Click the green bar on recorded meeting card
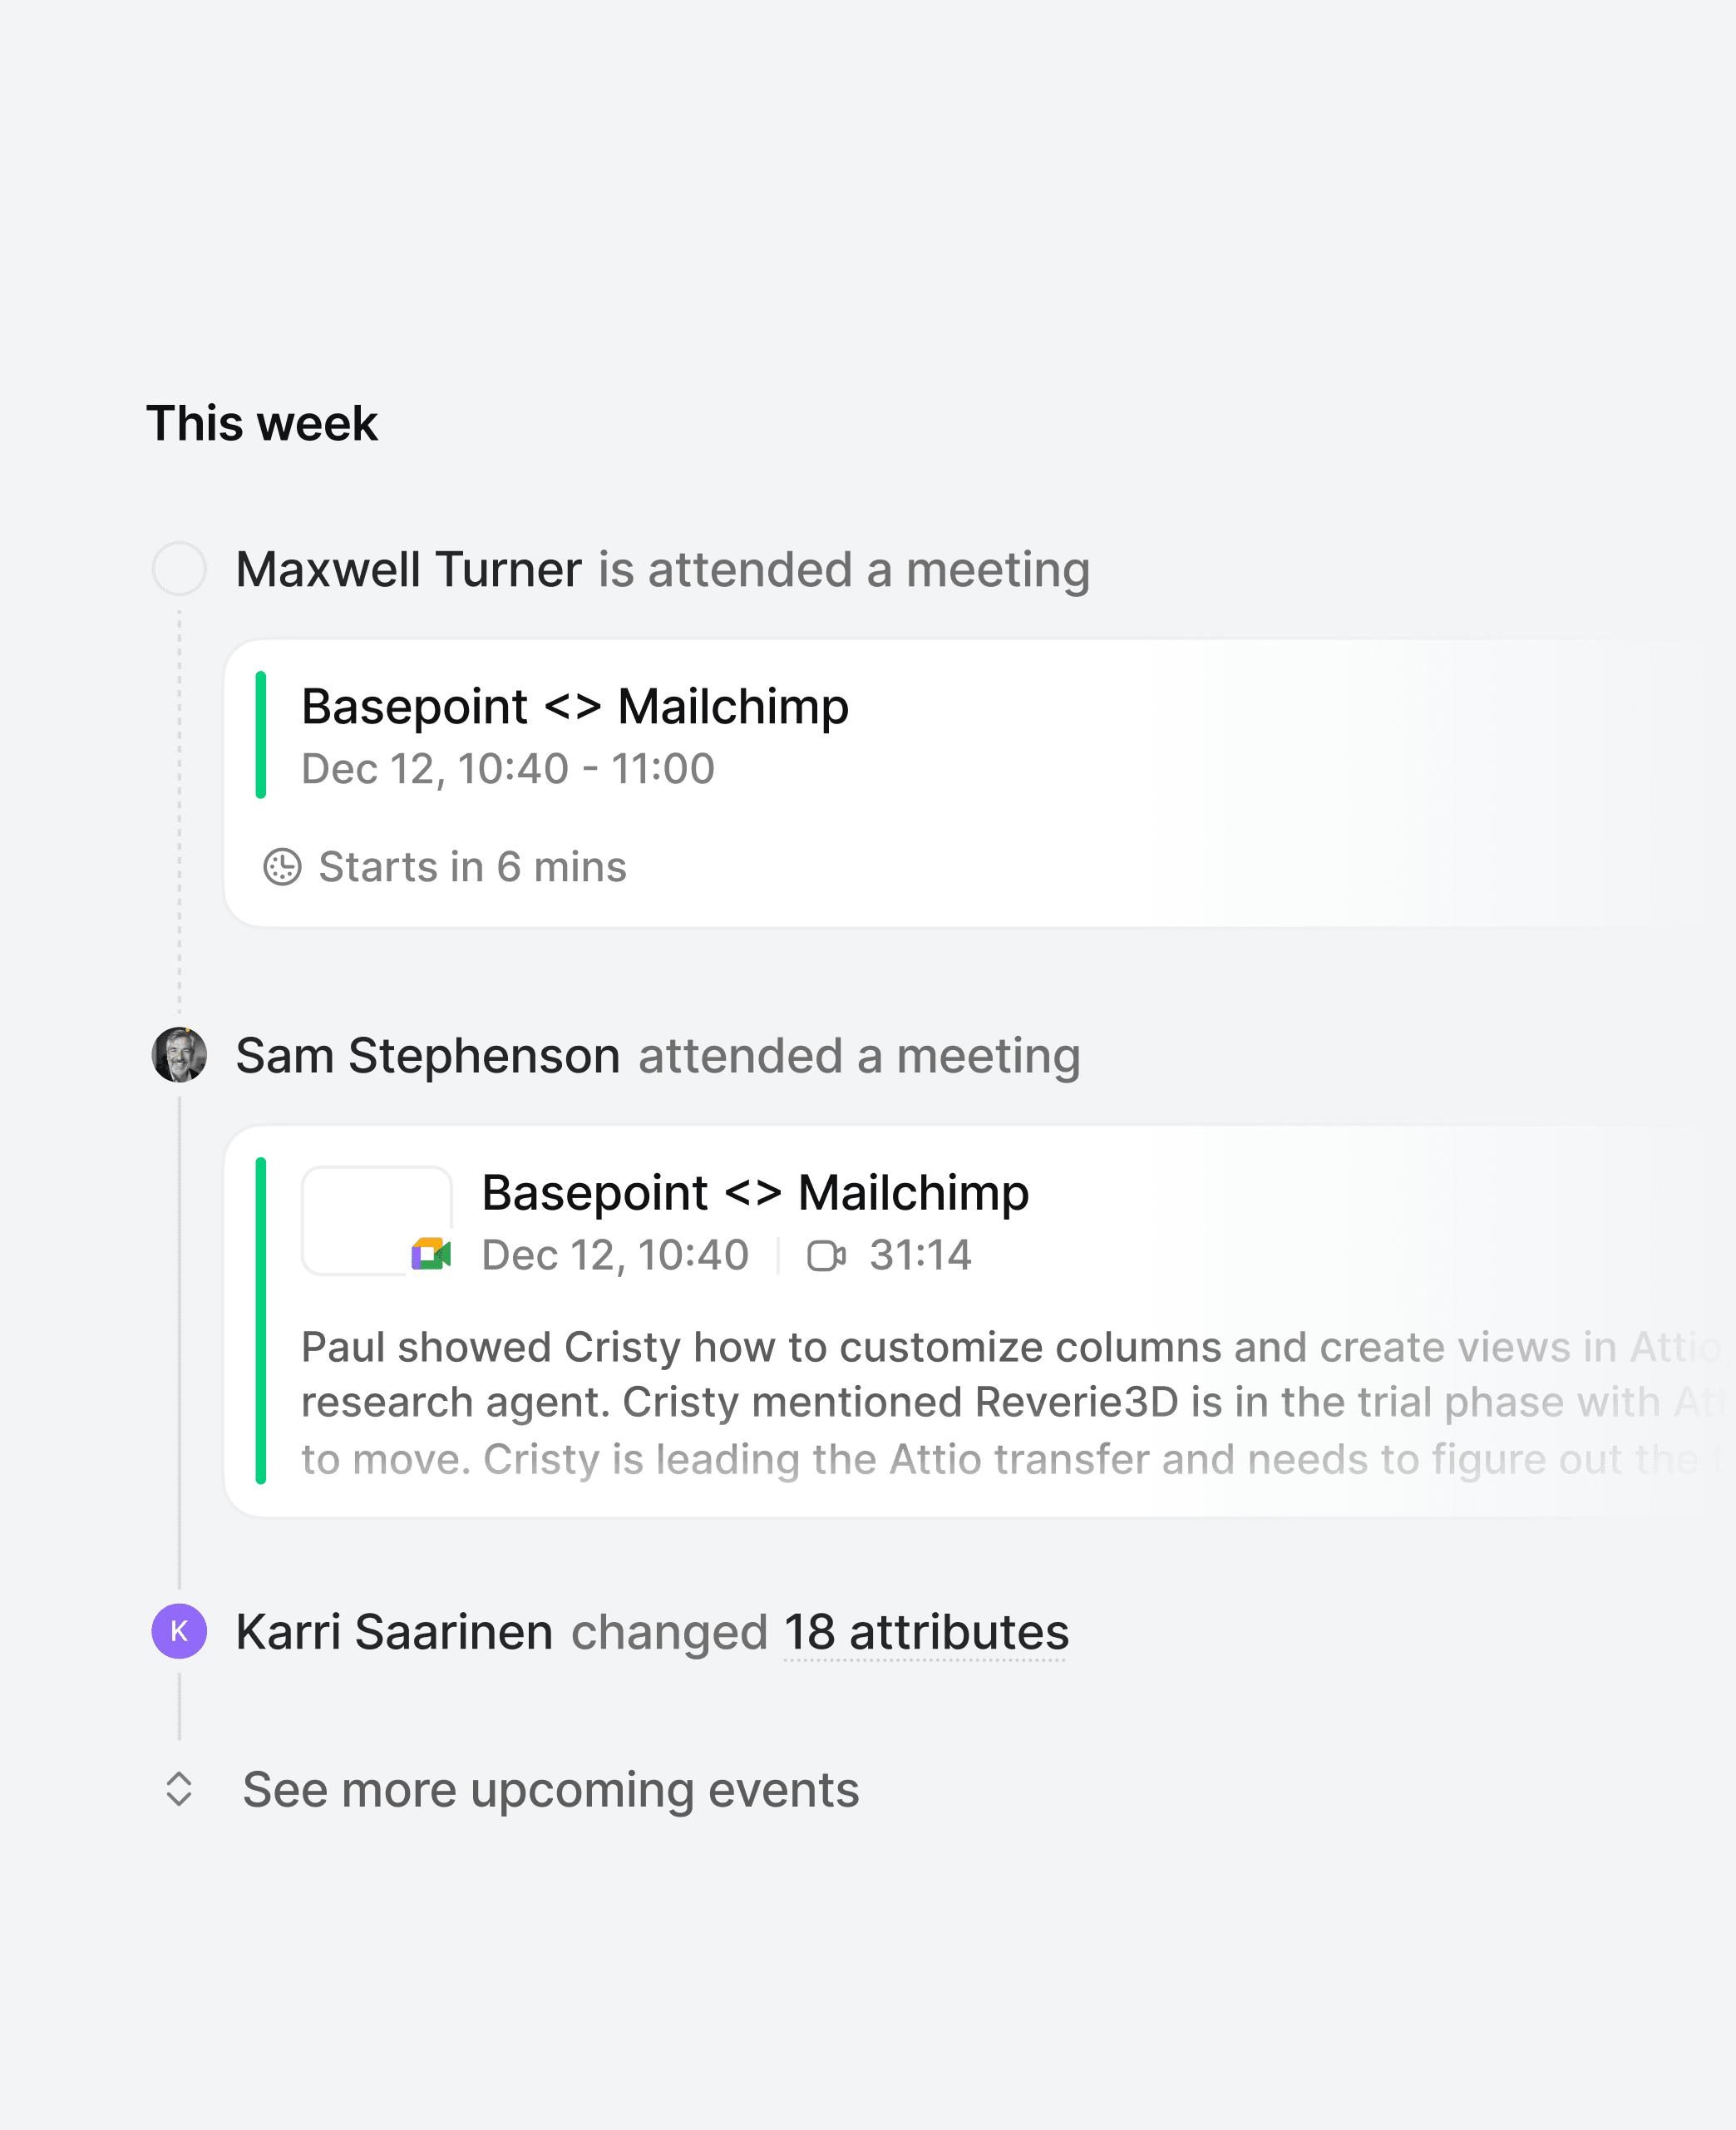 261,1320
